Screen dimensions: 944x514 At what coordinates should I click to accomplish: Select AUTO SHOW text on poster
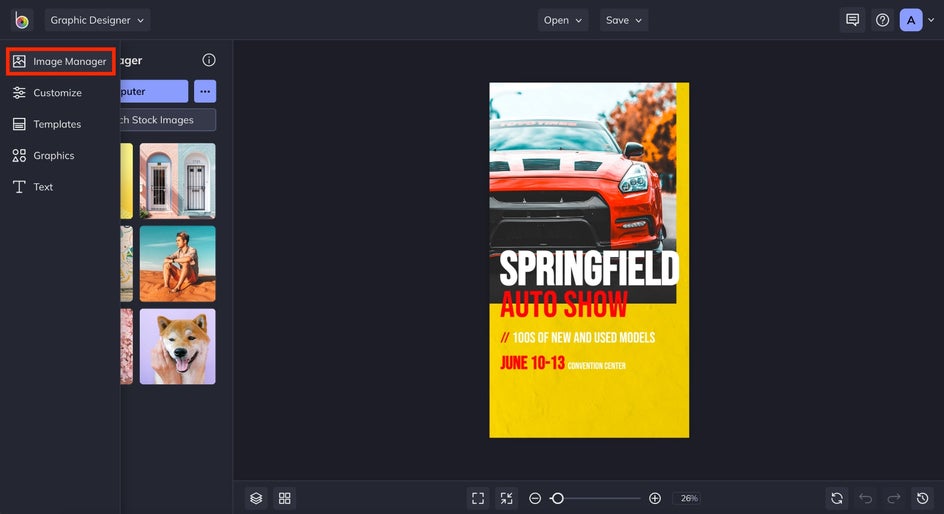tap(564, 304)
